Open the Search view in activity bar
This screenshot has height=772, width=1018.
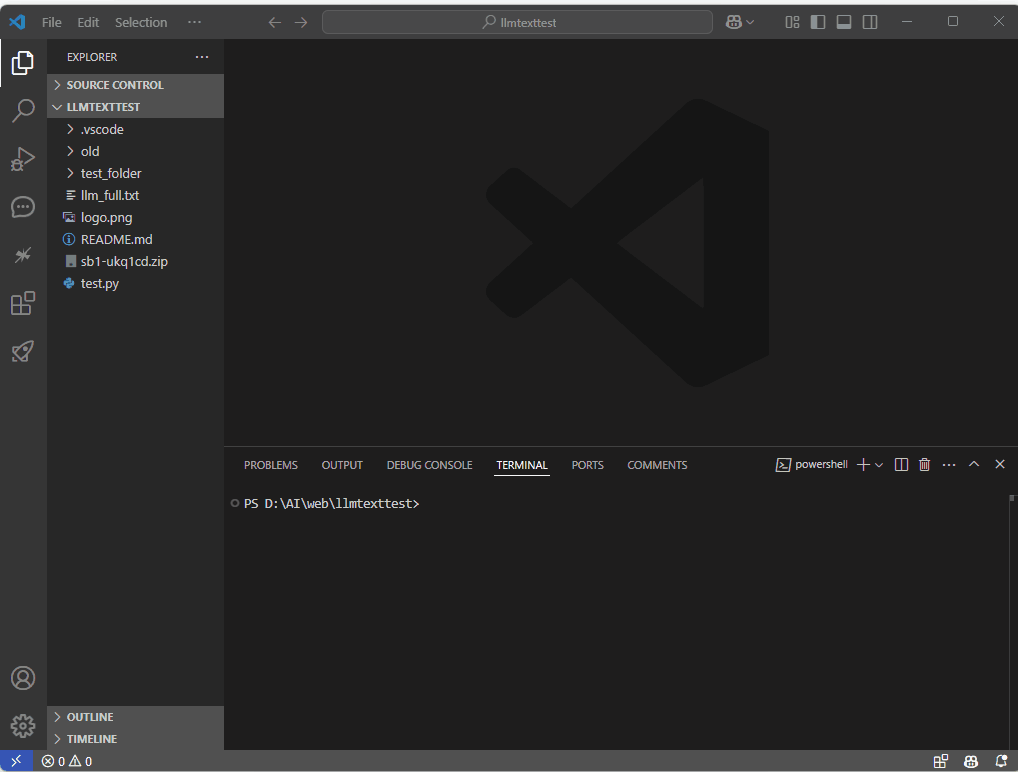(23, 111)
